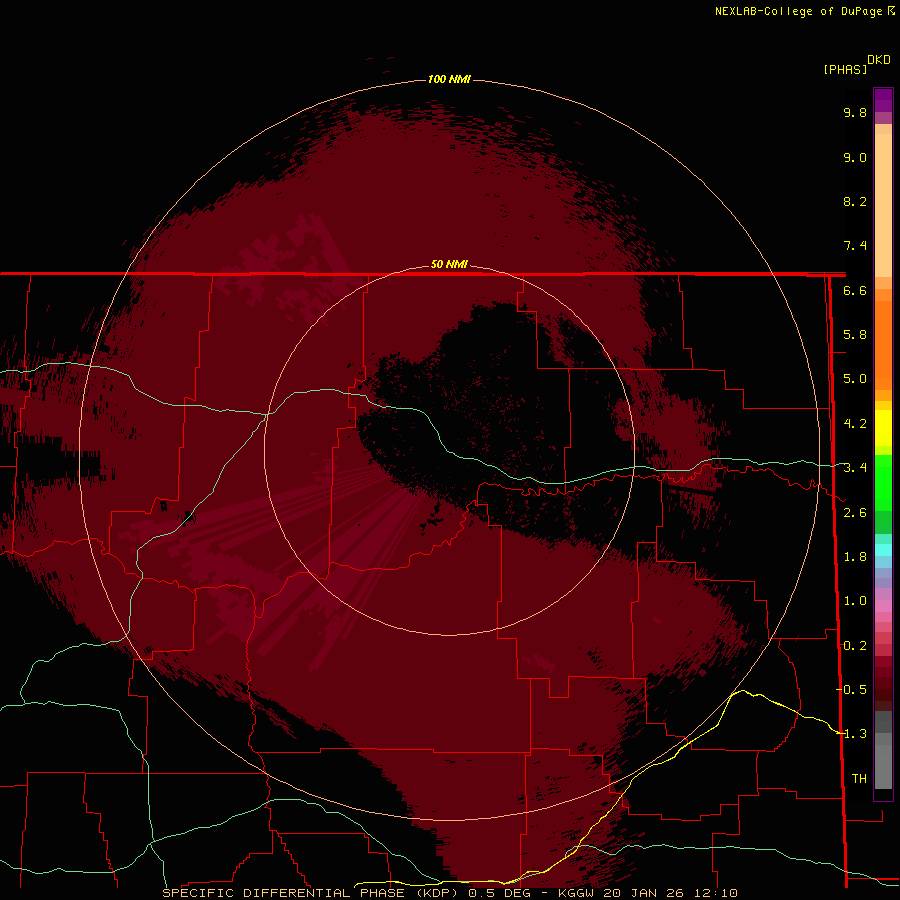This screenshot has width=900, height=900.
Task: Pick the pink color bar segment
Action: point(883,606)
